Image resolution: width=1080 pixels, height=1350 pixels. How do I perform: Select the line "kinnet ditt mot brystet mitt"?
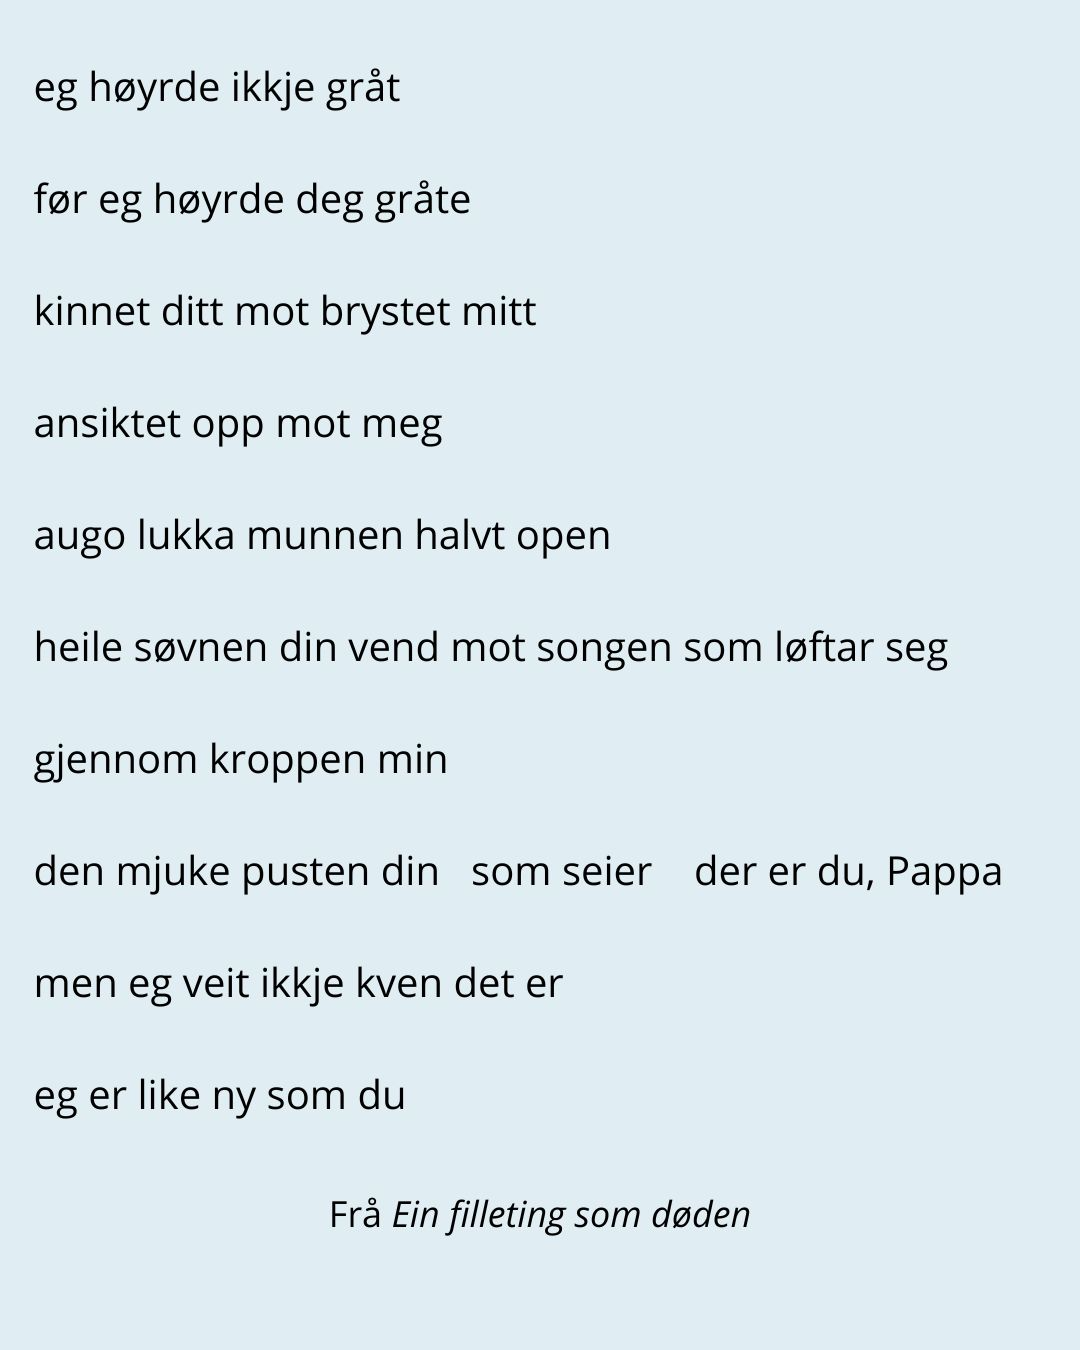point(285,312)
